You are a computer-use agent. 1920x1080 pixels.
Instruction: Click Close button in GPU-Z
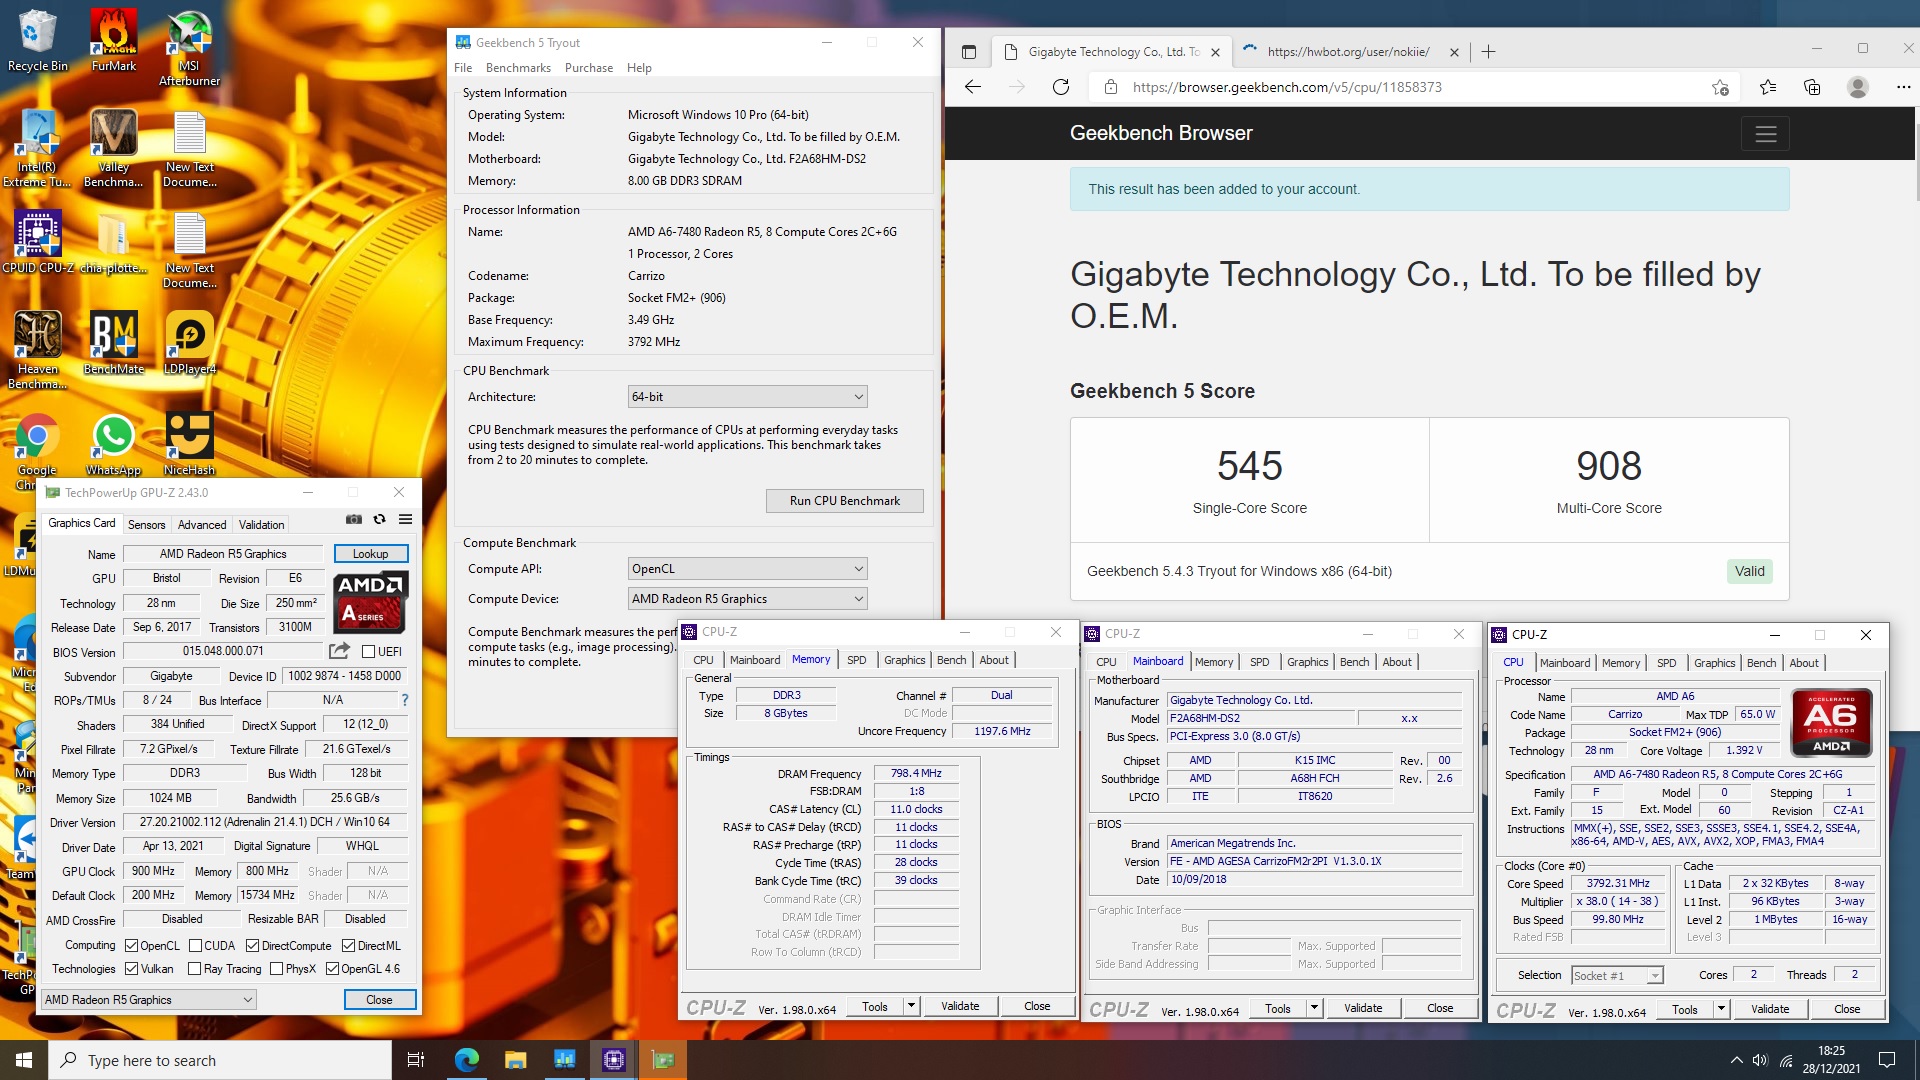pyautogui.click(x=379, y=1000)
